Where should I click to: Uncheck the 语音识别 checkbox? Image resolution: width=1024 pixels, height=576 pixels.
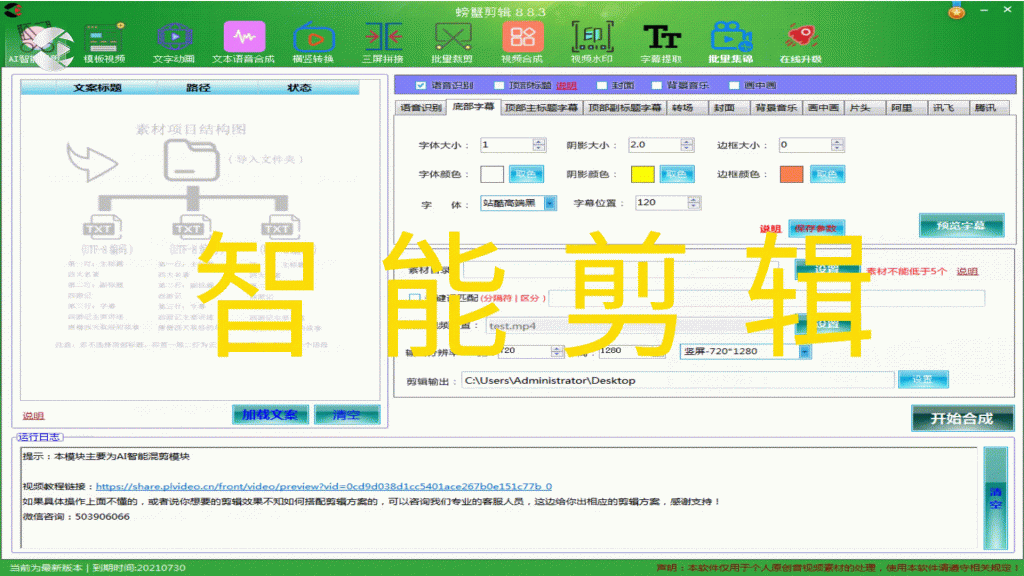[x=419, y=87]
